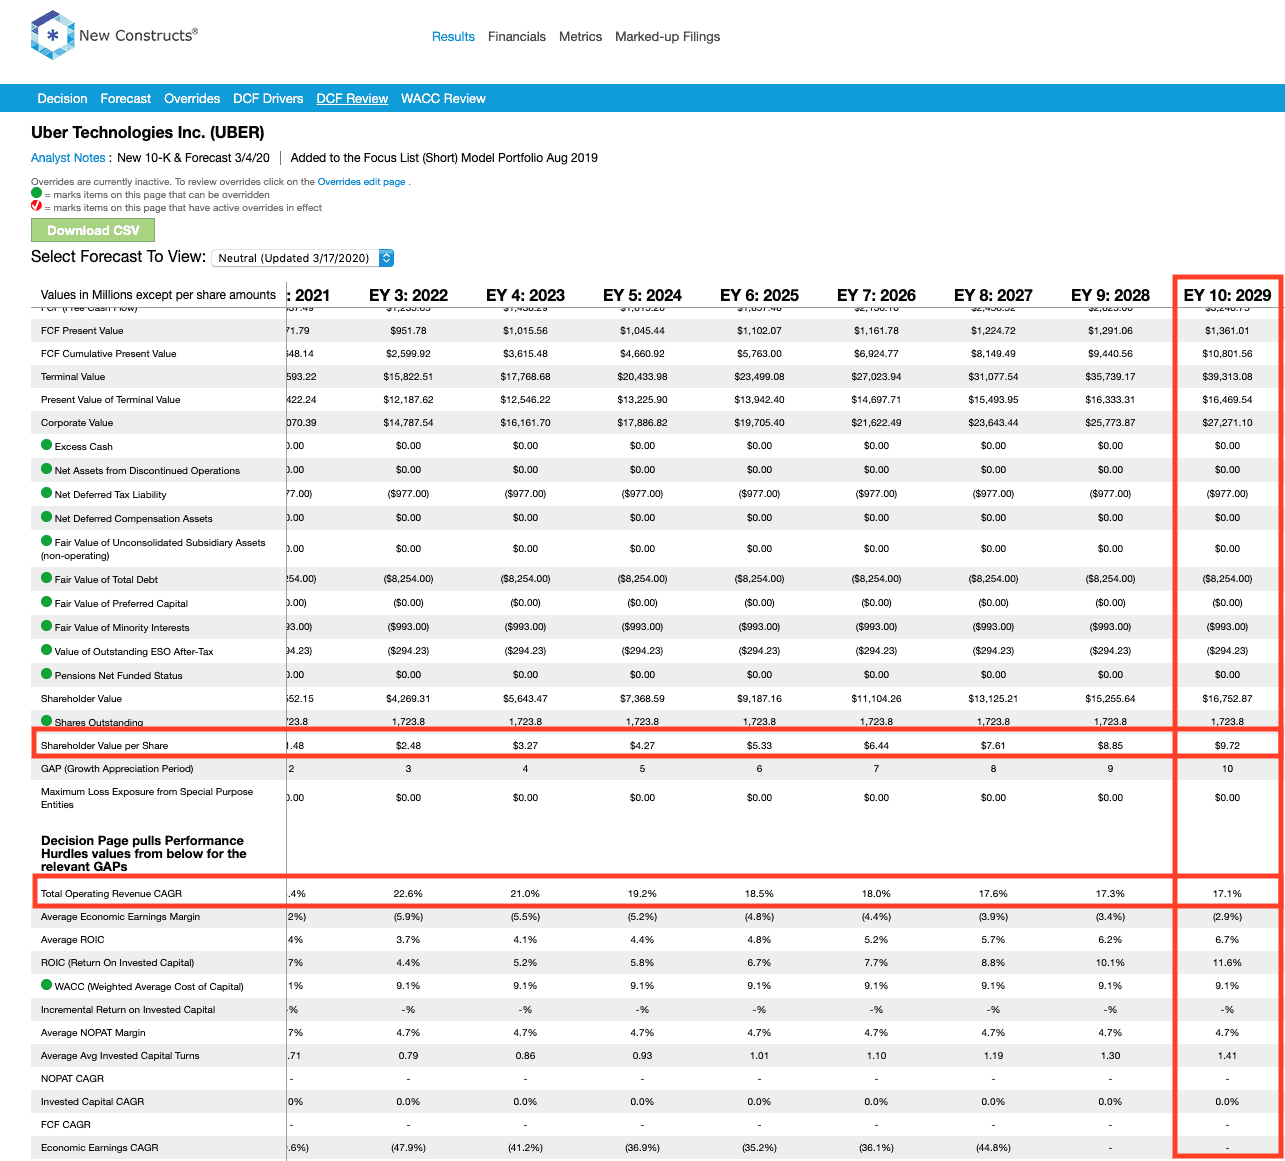Click the EY 5: 2024 column header
1285x1161 pixels.
tap(642, 295)
